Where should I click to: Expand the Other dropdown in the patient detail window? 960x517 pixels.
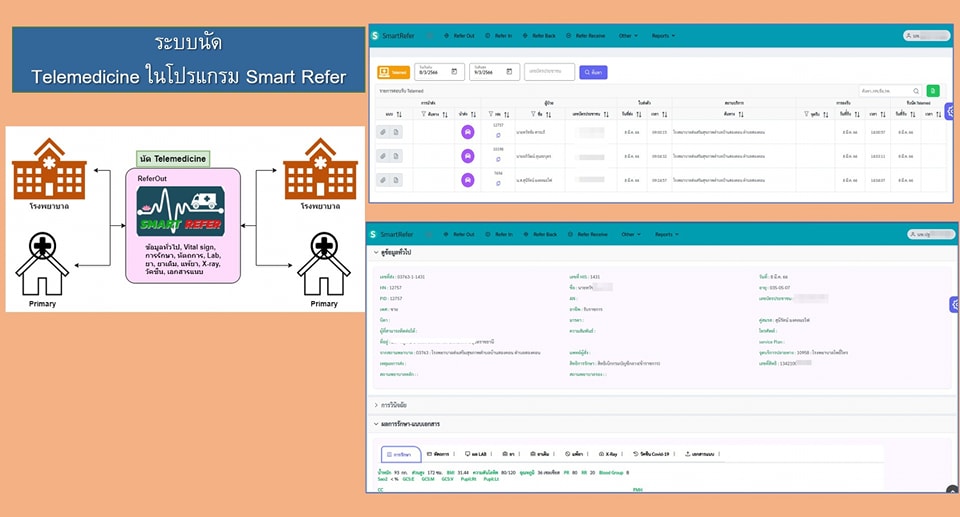[631, 234]
